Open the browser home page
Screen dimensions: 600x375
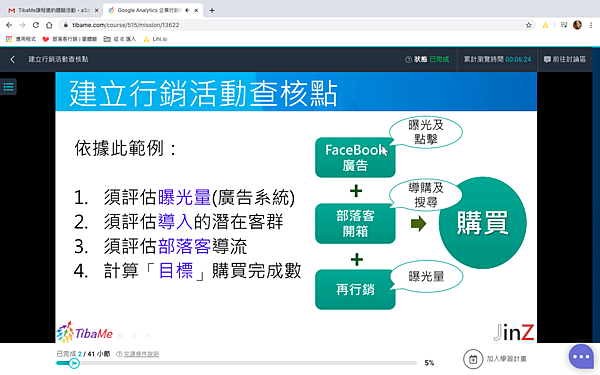pyautogui.click(x=49, y=25)
